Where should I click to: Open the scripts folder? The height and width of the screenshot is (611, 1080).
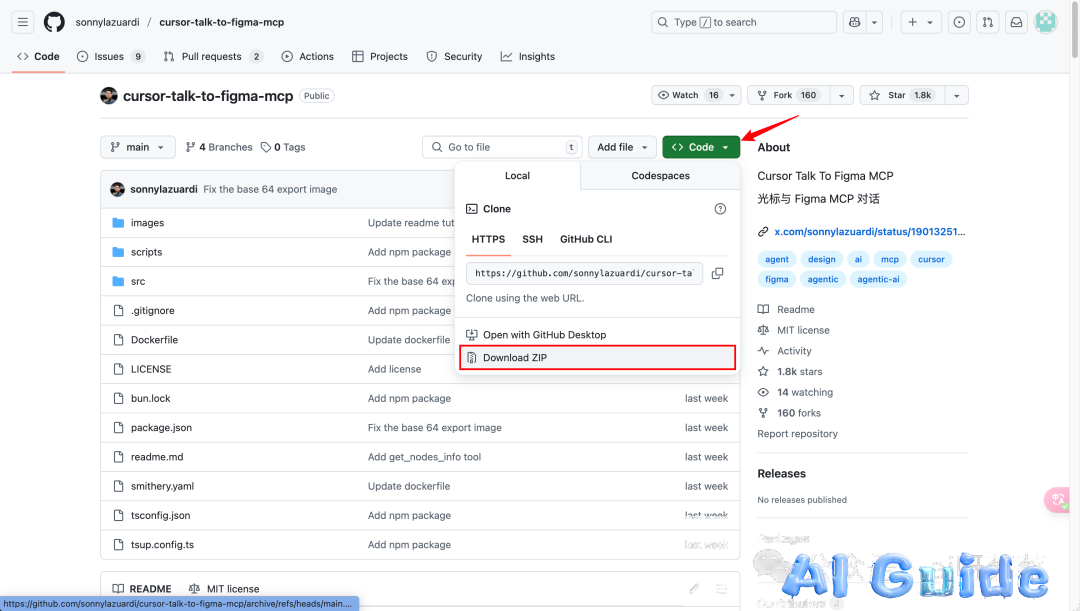pyautogui.click(x=147, y=252)
